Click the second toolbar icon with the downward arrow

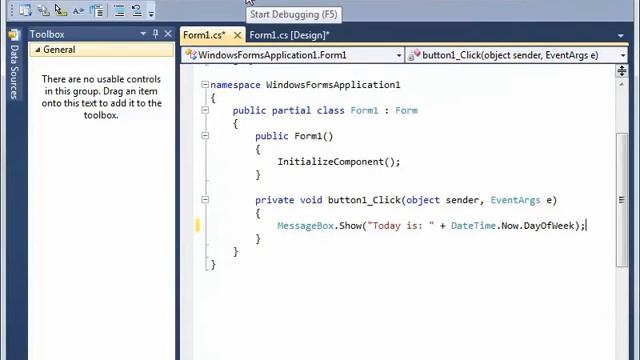(x=43, y=10)
